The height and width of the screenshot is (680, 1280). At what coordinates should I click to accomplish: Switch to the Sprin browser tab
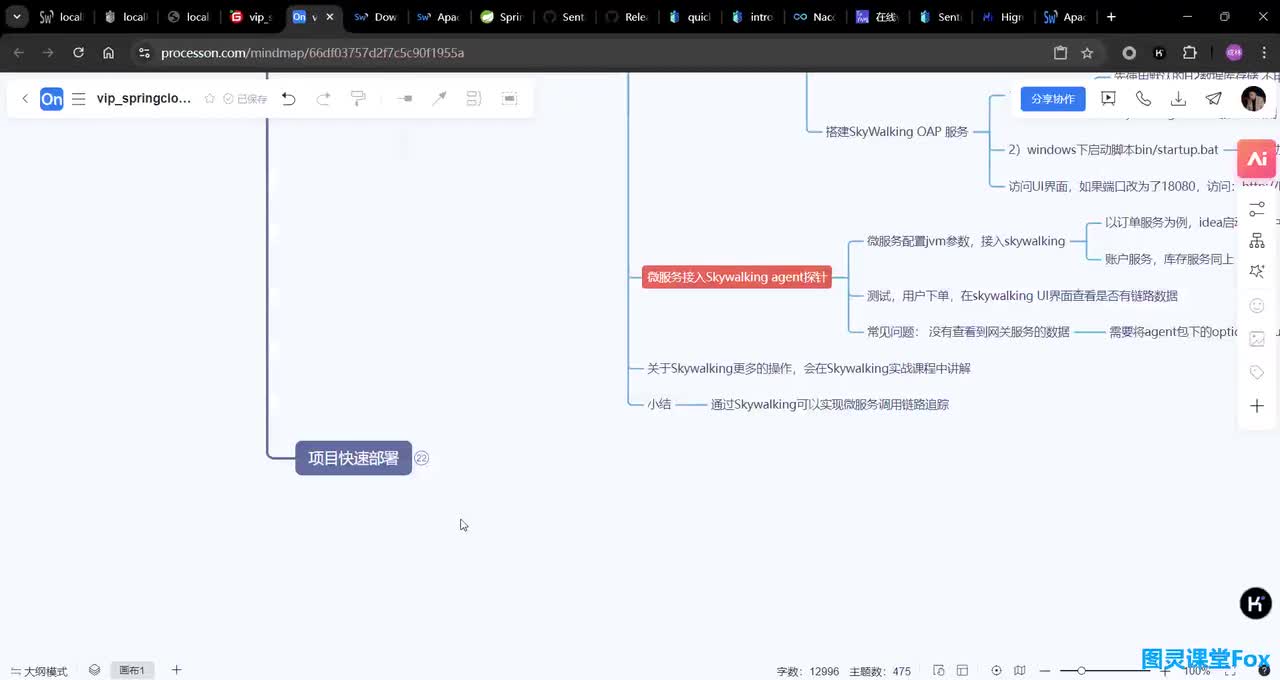coord(503,17)
